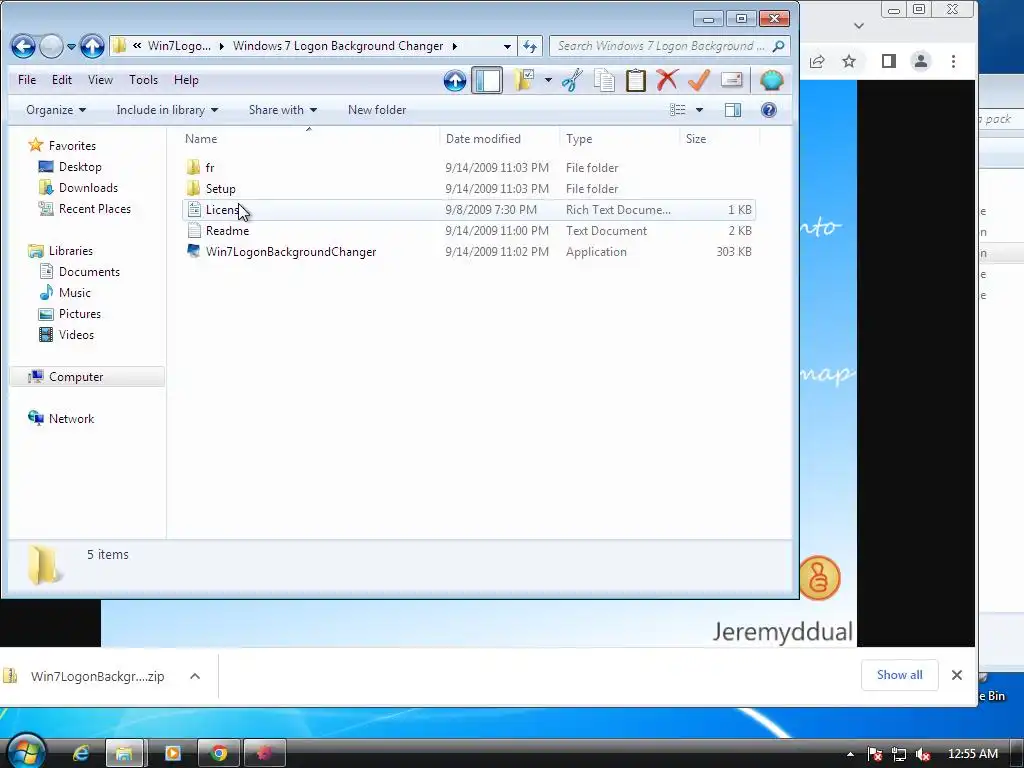This screenshot has height=768, width=1024.
Task: Click the Windows Start orb
Action: click(x=26, y=751)
